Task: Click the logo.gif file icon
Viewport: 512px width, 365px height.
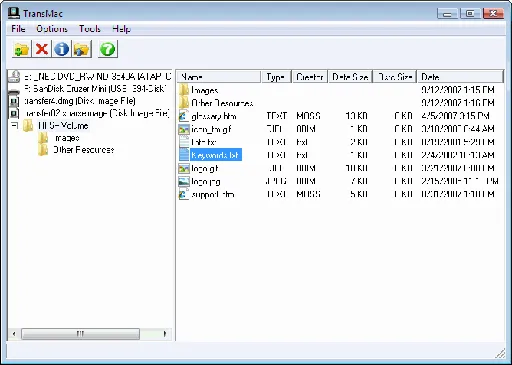Action: tap(184, 168)
